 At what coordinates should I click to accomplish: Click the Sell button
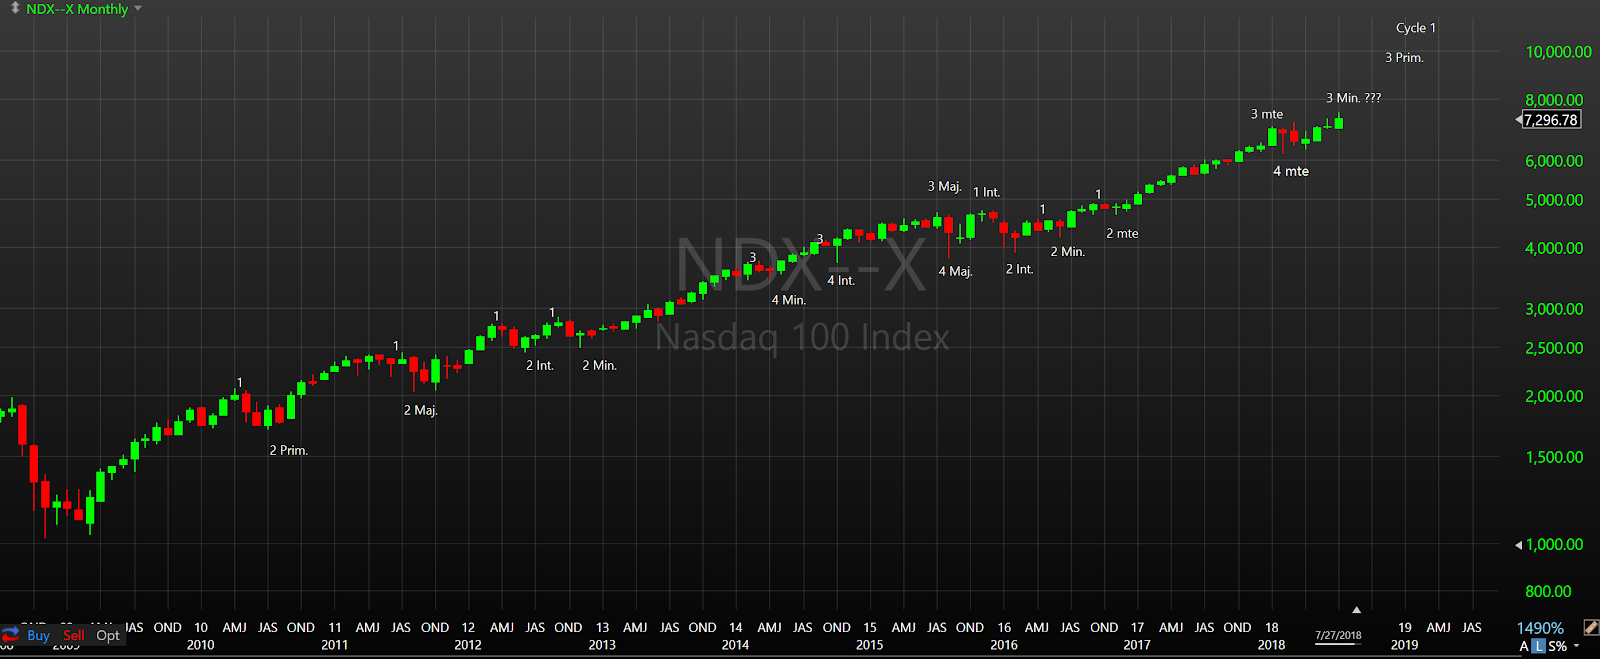pyautogui.click(x=74, y=635)
